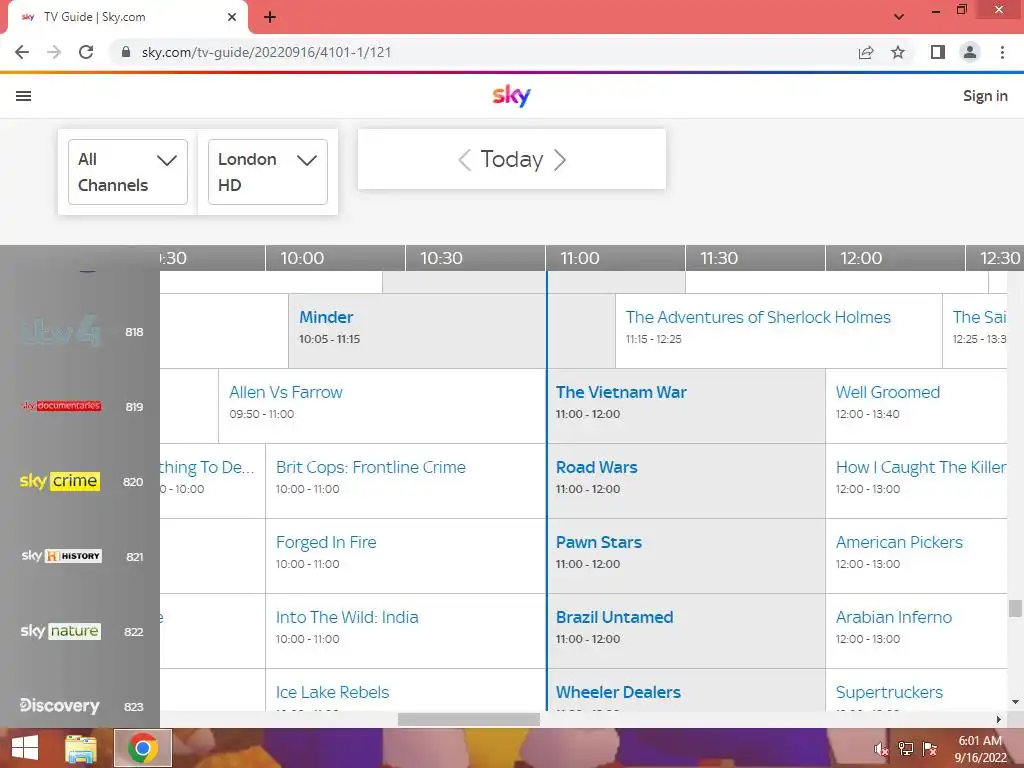Click Sign in link
Viewport: 1024px width, 768px height.
pyautogui.click(x=985, y=96)
